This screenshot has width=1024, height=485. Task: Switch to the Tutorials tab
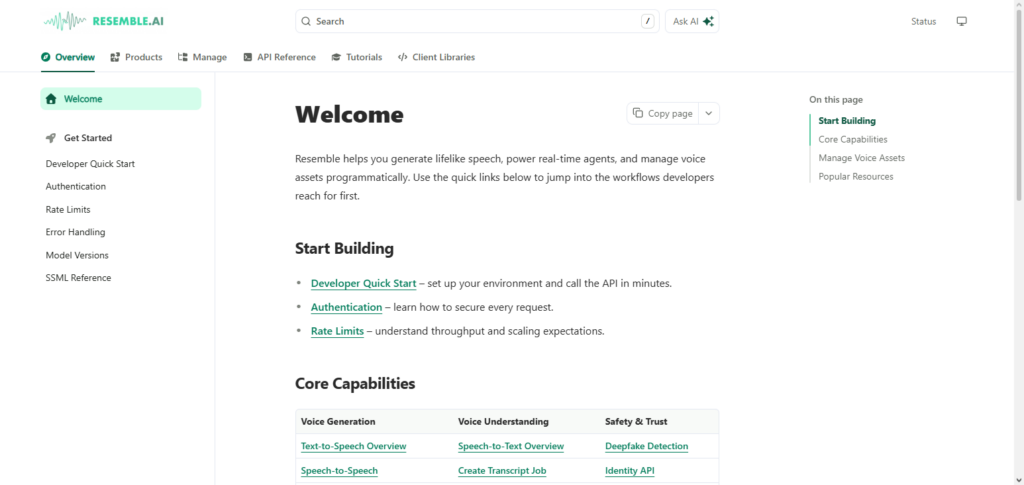coord(357,57)
